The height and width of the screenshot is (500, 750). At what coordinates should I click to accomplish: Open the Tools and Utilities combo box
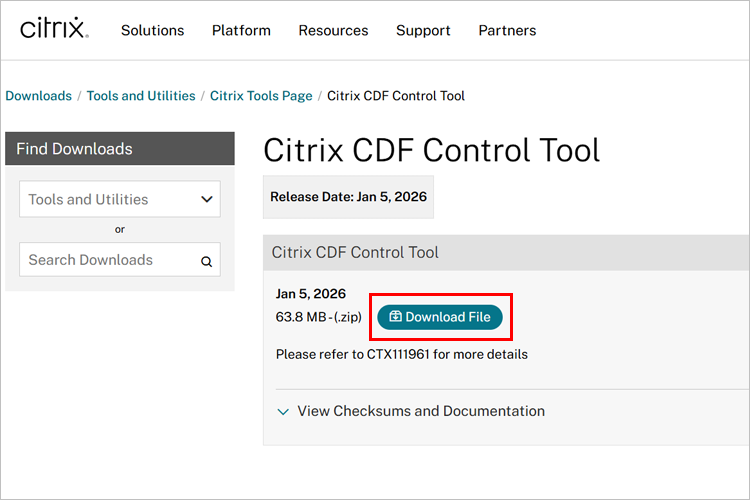pyautogui.click(x=120, y=199)
